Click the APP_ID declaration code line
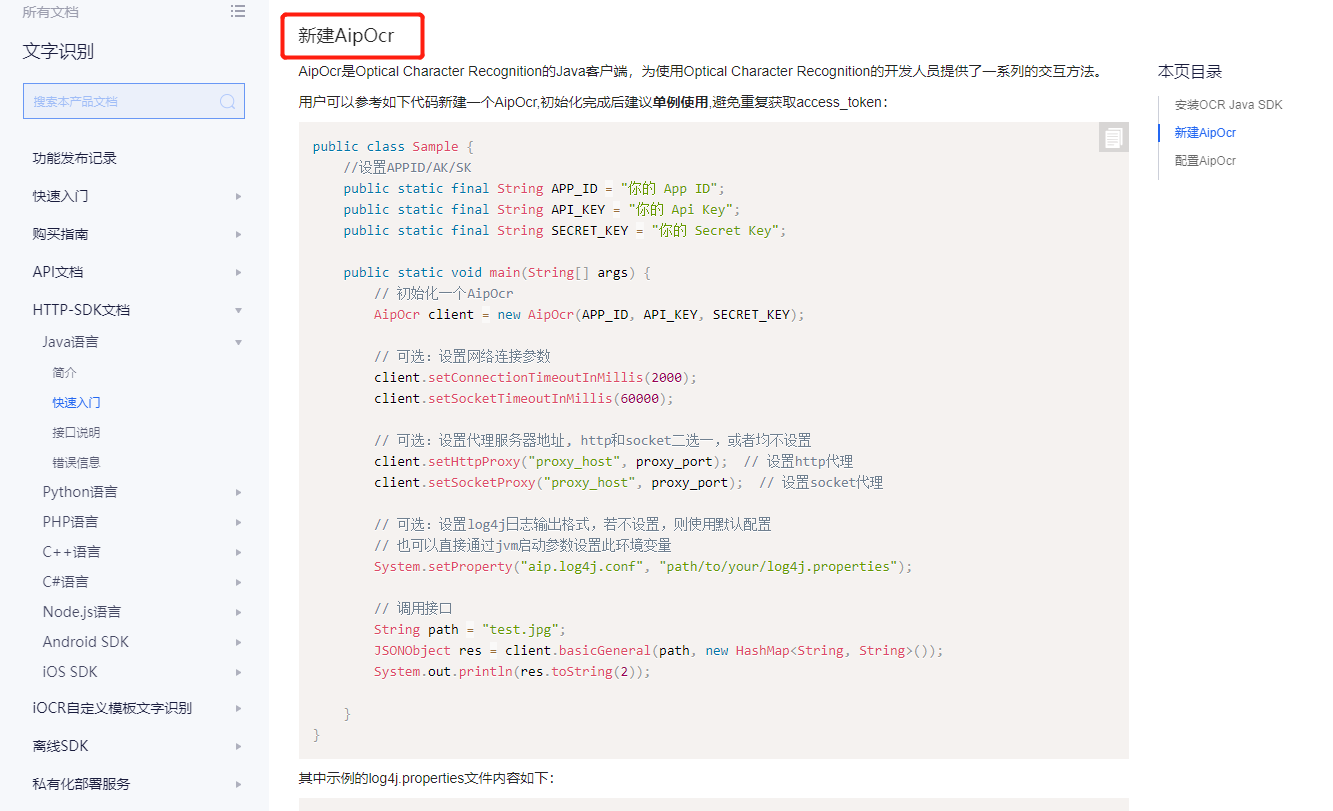Viewport: 1333px width, 811px height. coord(534,189)
